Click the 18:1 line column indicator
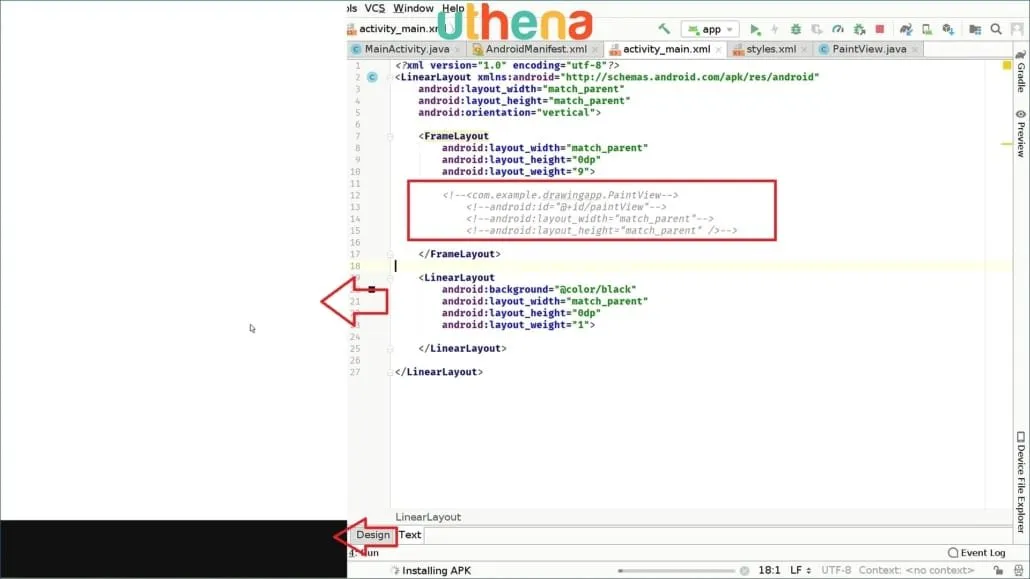The height and width of the screenshot is (579, 1030). pyautogui.click(x=769, y=570)
